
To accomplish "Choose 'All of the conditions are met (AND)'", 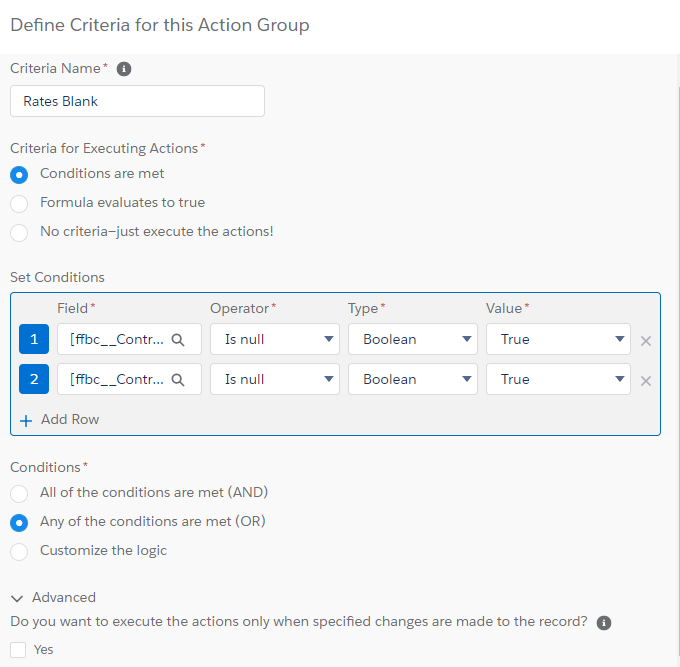I will (19, 493).
